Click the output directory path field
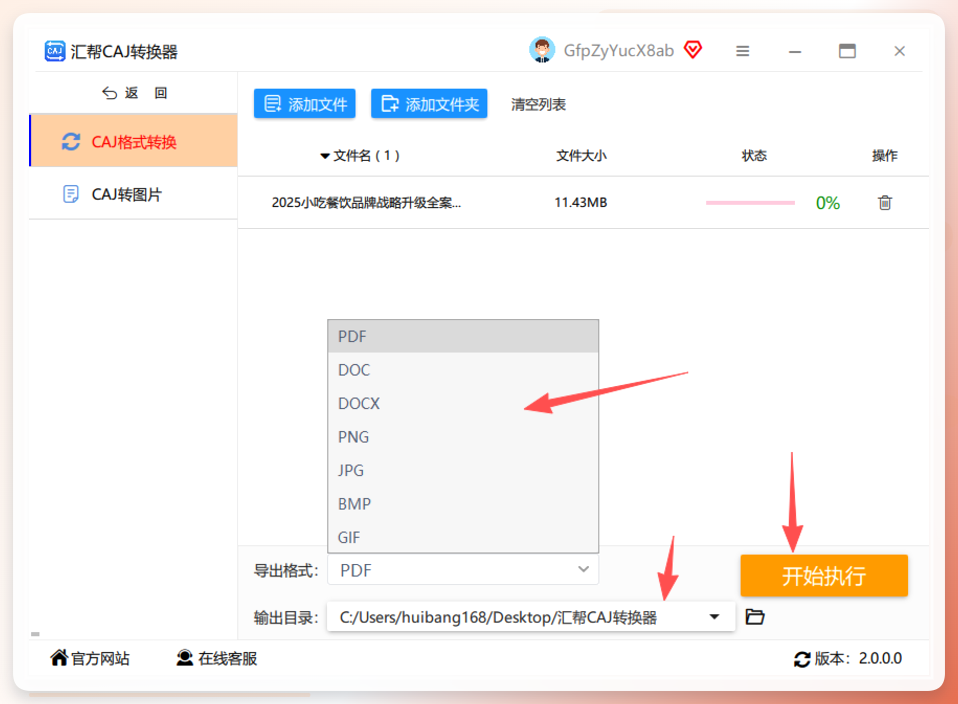This screenshot has height=704, width=958. point(530,617)
